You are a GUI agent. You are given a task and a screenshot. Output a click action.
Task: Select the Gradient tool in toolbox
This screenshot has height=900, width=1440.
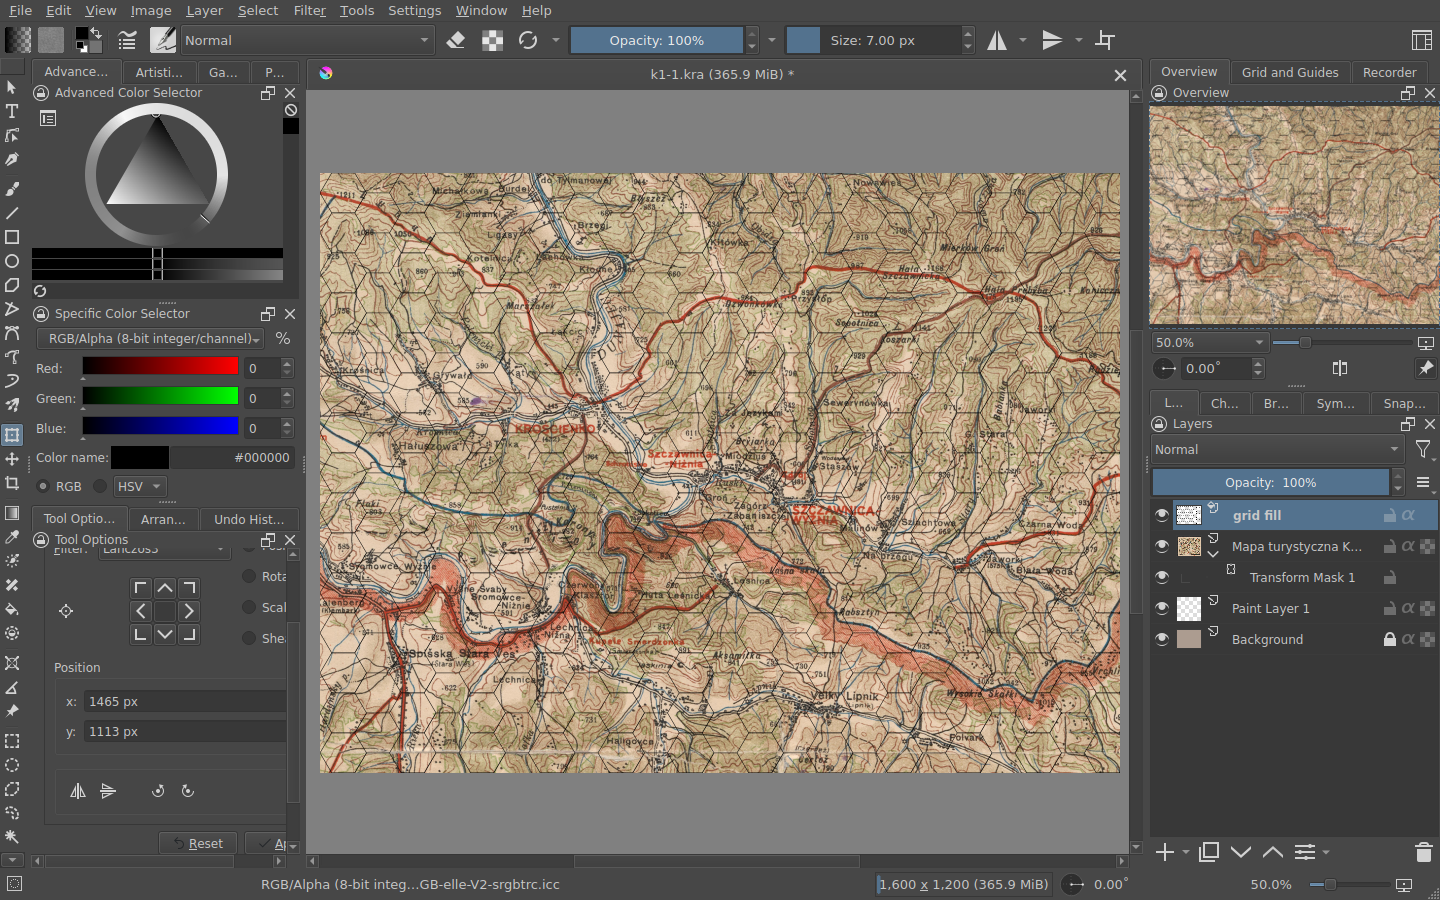click(12, 513)
